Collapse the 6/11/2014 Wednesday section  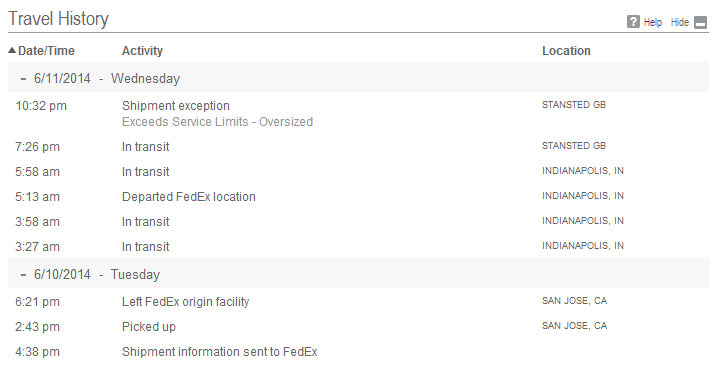click(23, 79)
